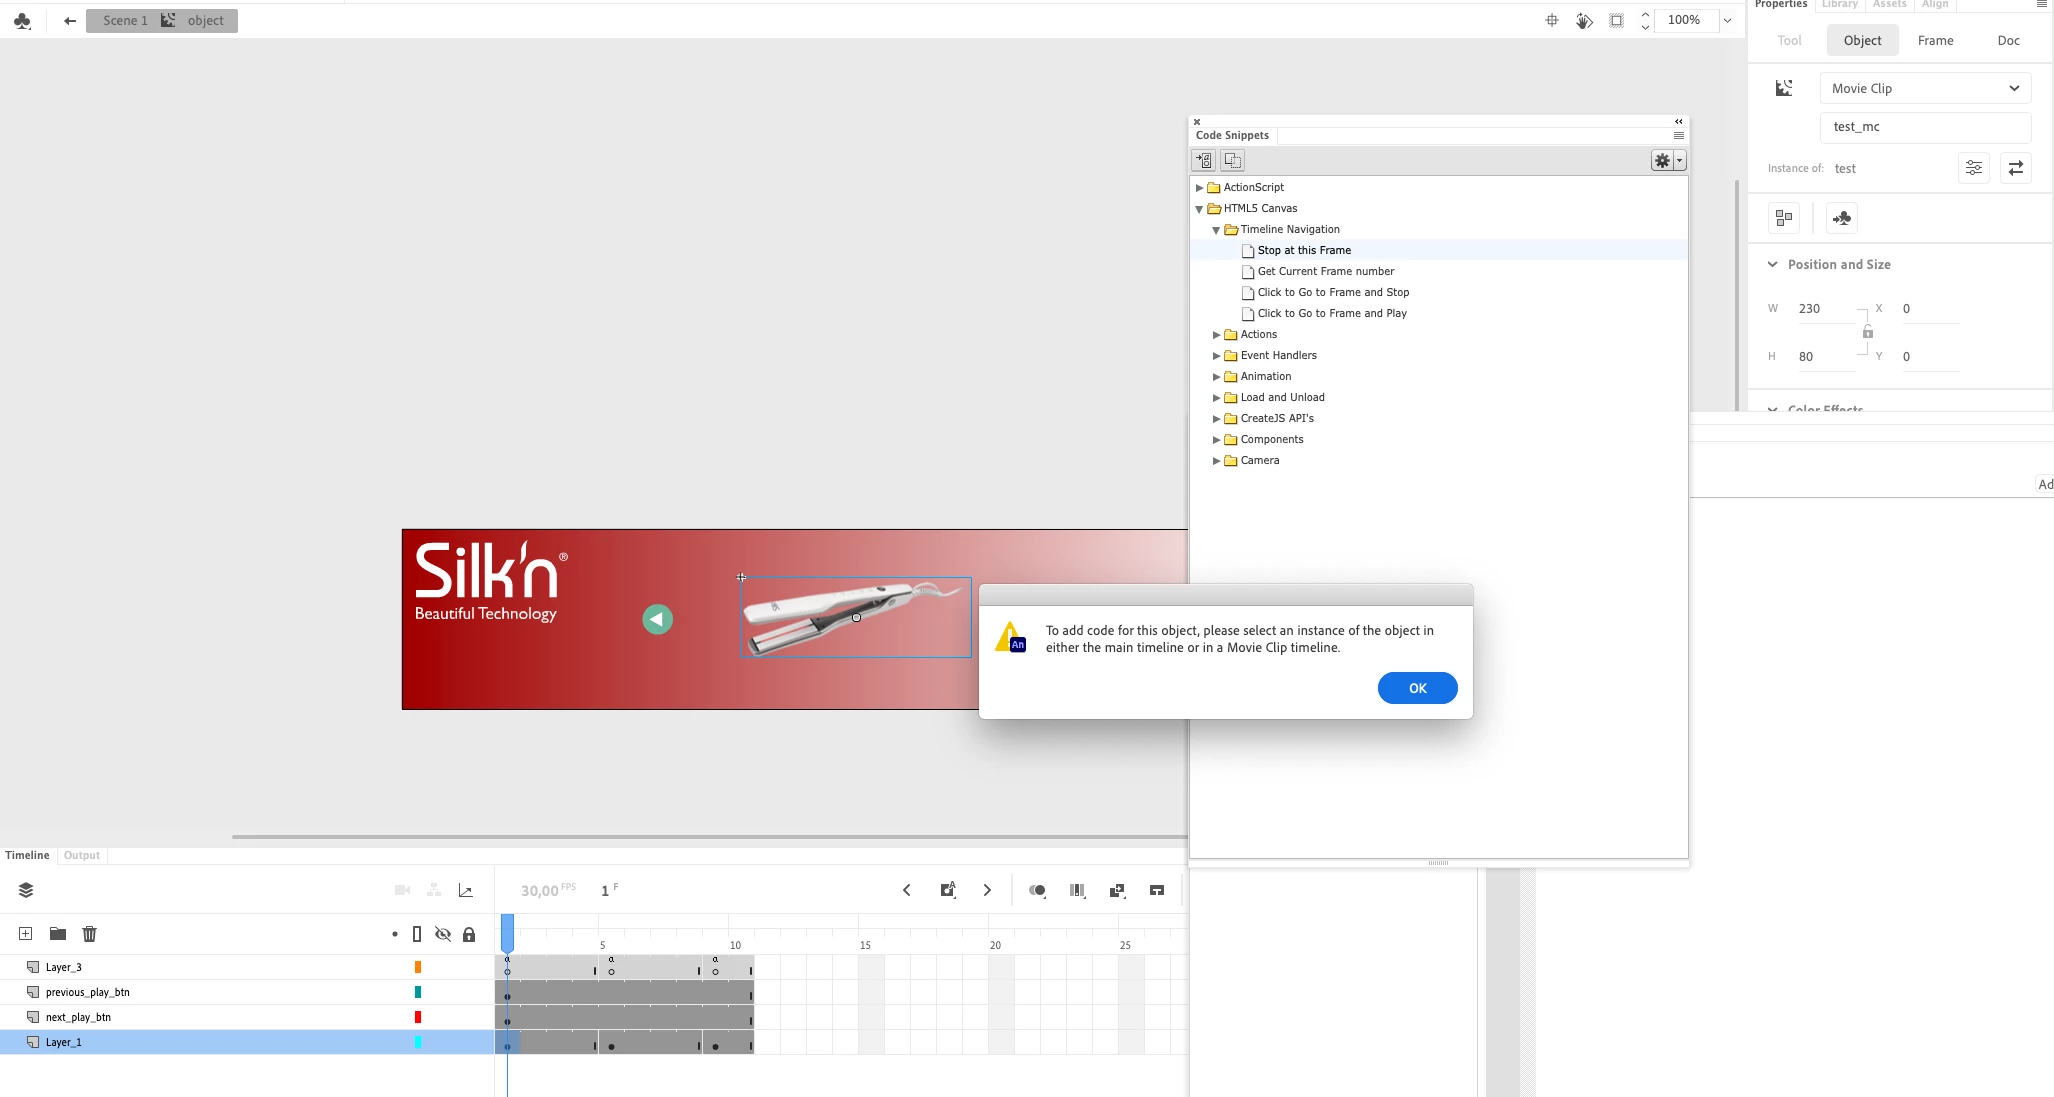Toggle the rotation tool icon
The height and width of the screenshot is (1097, 2054).
tap(1584, 20)
